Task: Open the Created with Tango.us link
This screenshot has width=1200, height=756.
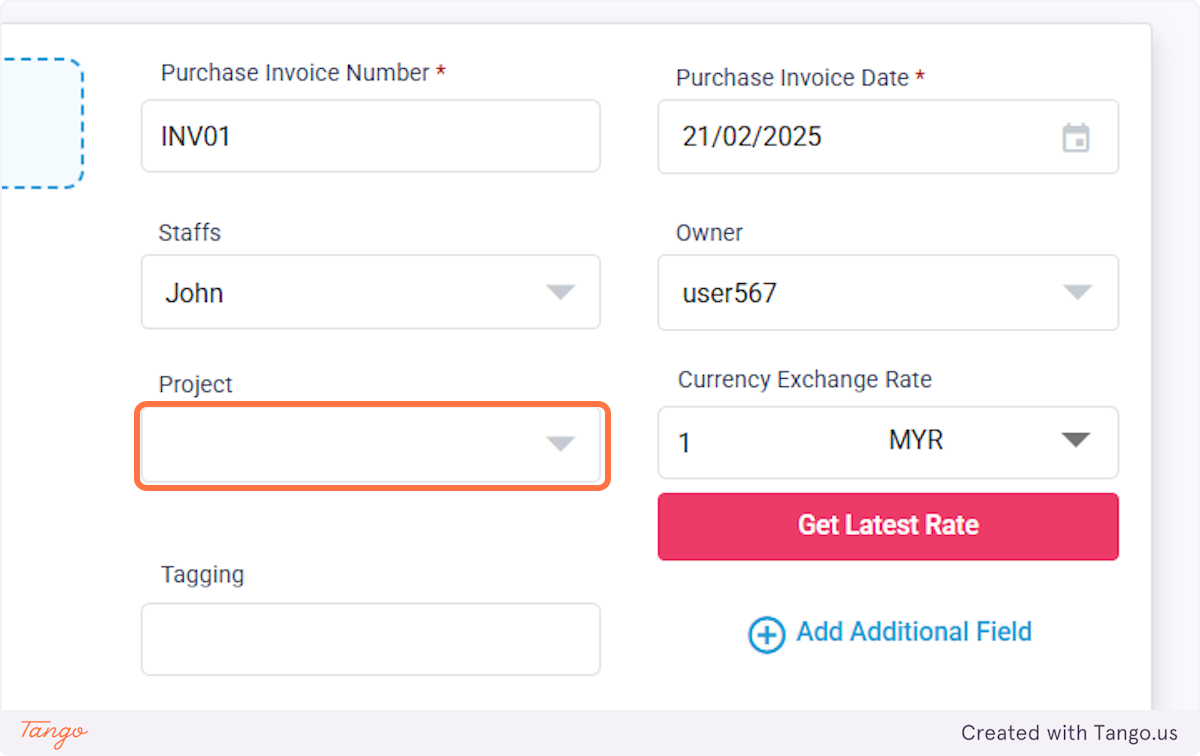Action: (x=1069, y=733)
